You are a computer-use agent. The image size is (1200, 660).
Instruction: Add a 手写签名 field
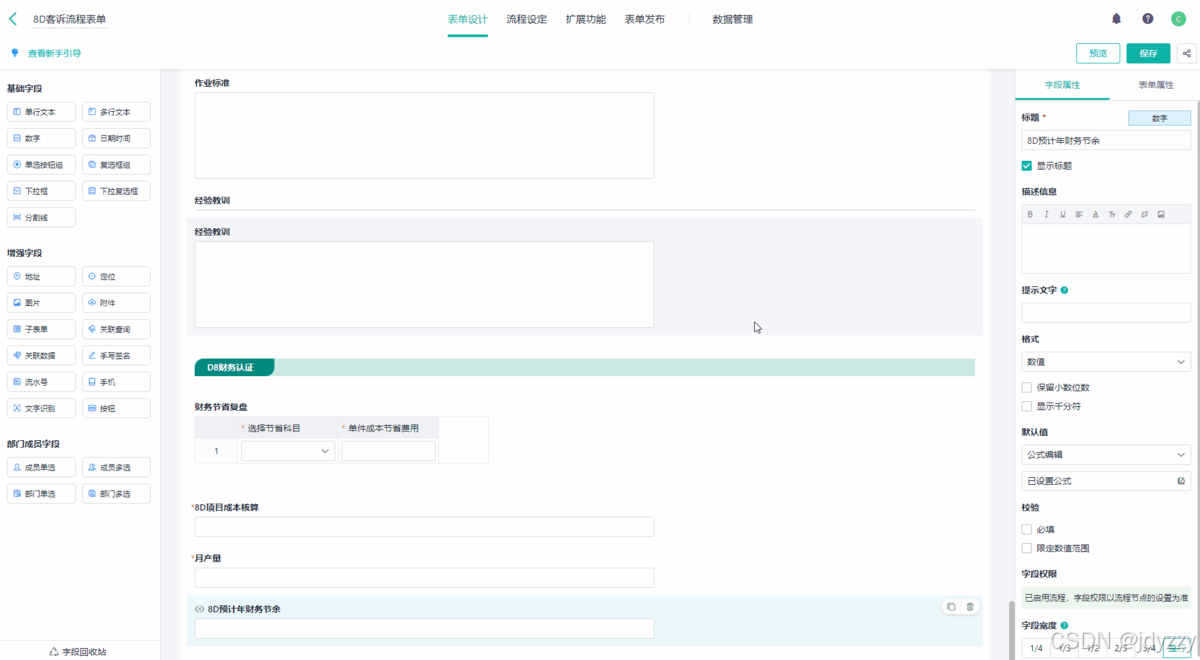116,355
